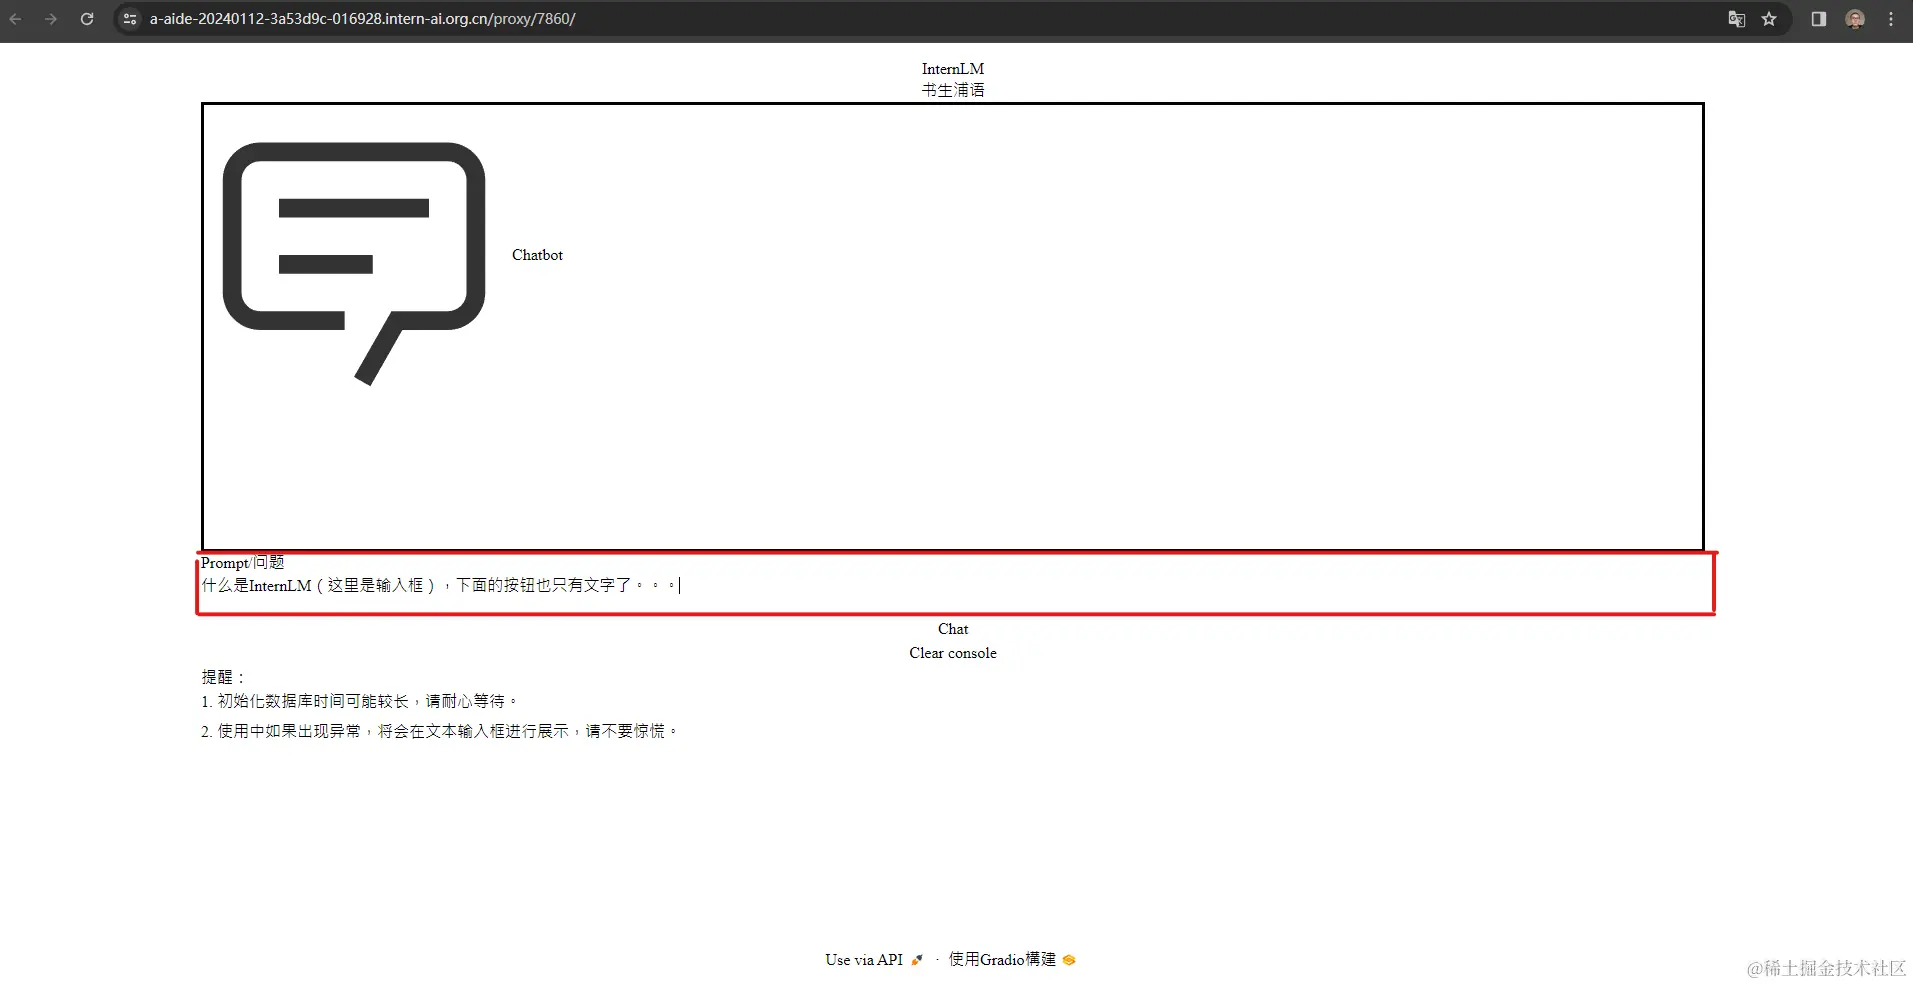Open the Chrome three-dot menu

click(x=1891, y=19)
